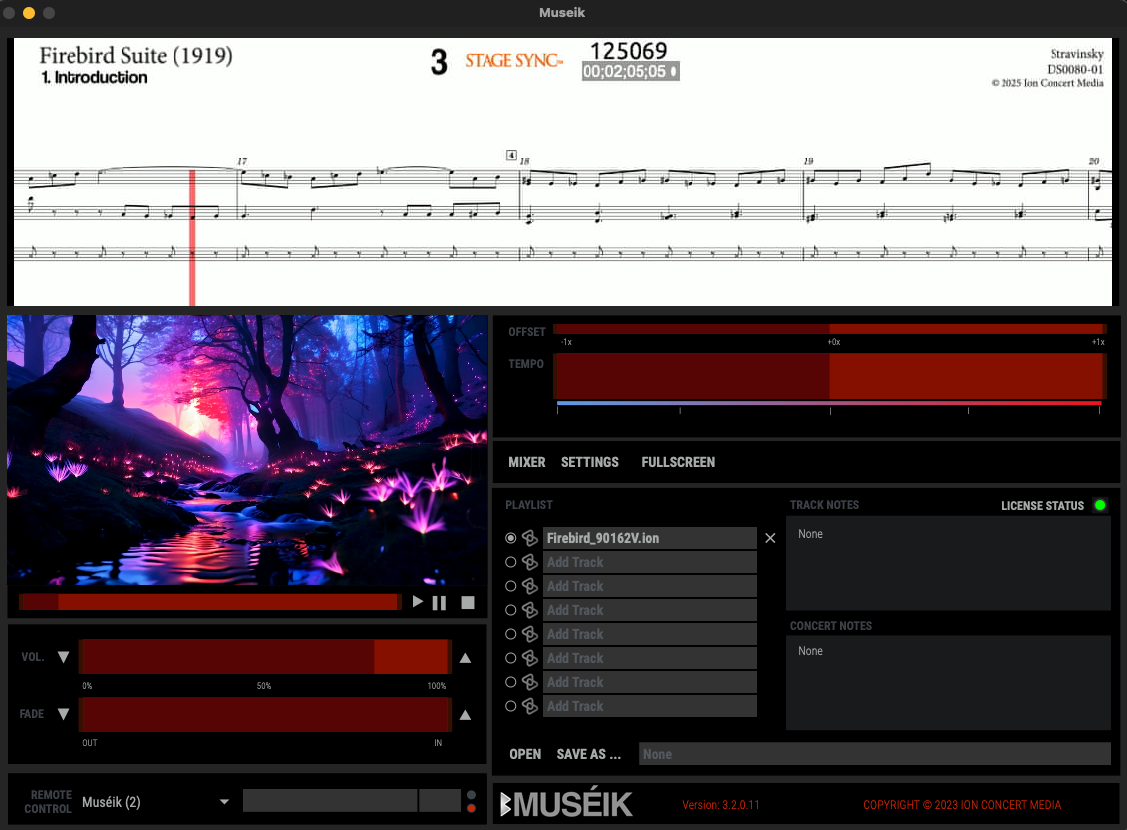
Task: Click the Muséik logo
Action: [x=566, y=803]
